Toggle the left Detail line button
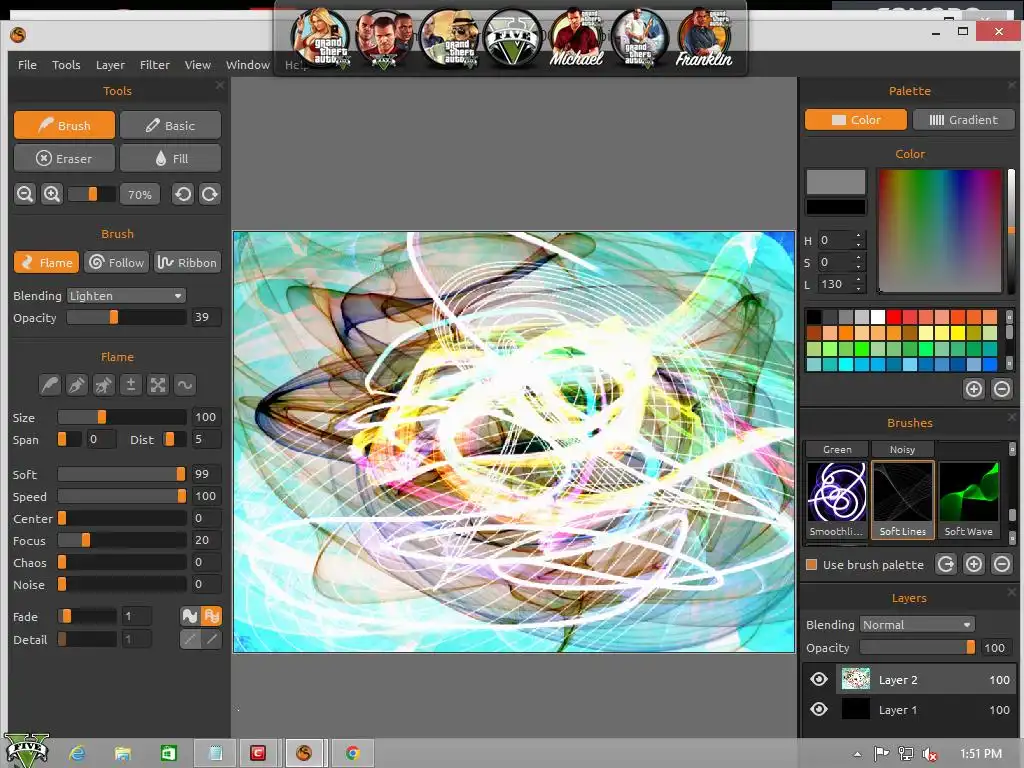This screenshot has width=1024, height=768. tap(189, 639)
